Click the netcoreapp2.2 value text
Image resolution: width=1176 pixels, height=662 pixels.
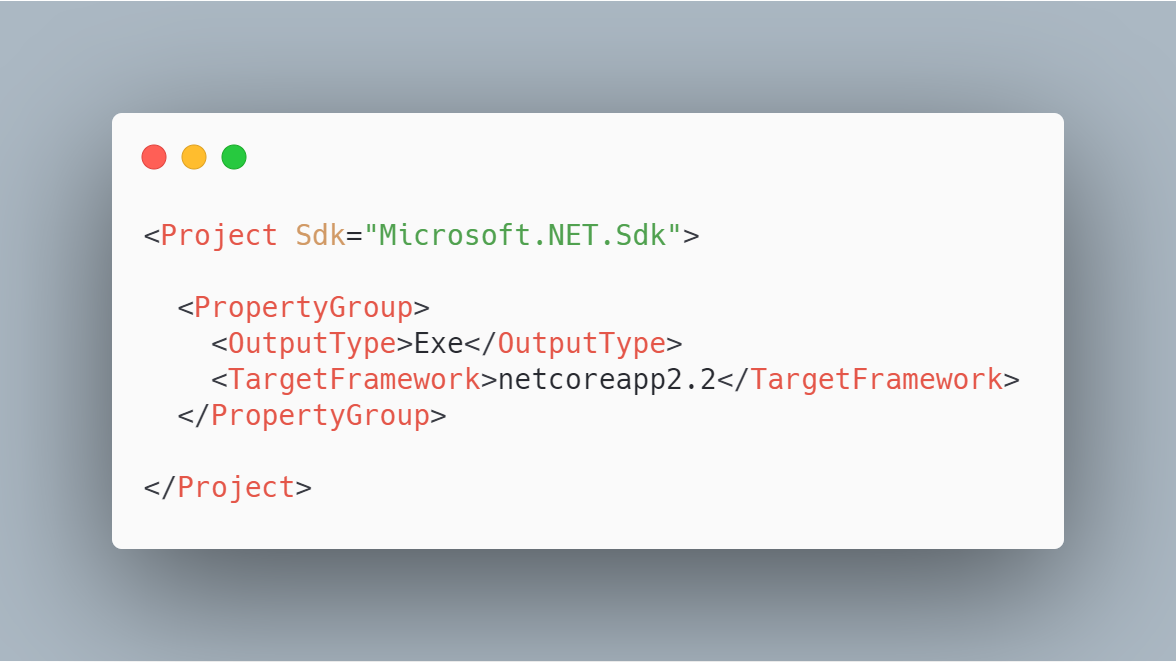pos(606,380)
